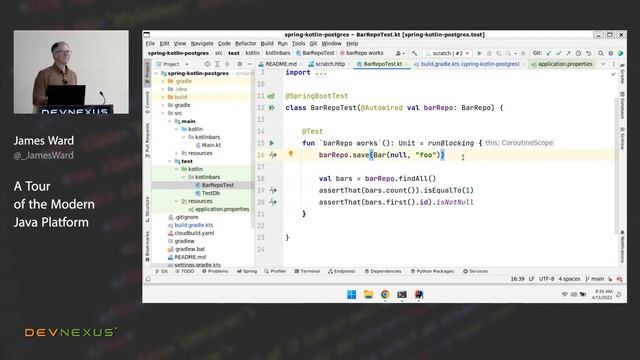Switch to scratch.http editor tab
This screenshot has width=640, height=360.
click(x=327, y=64)
